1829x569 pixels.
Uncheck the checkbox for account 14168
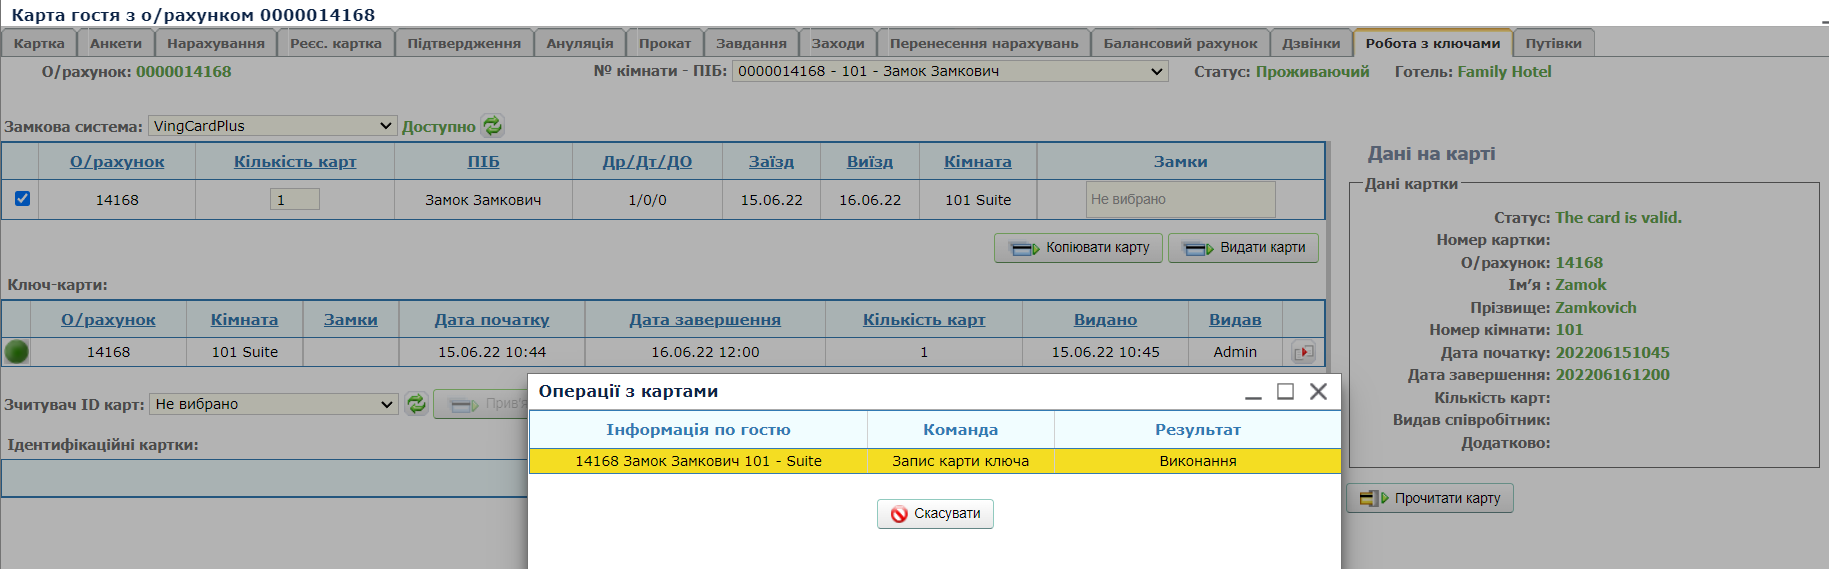22,199
